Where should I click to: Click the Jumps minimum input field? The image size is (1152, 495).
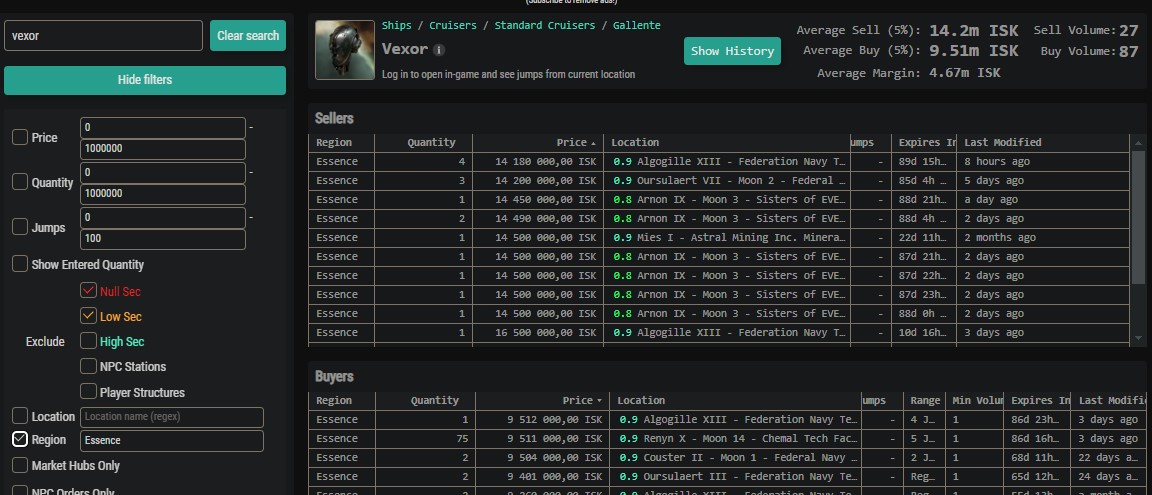point(162,218)
